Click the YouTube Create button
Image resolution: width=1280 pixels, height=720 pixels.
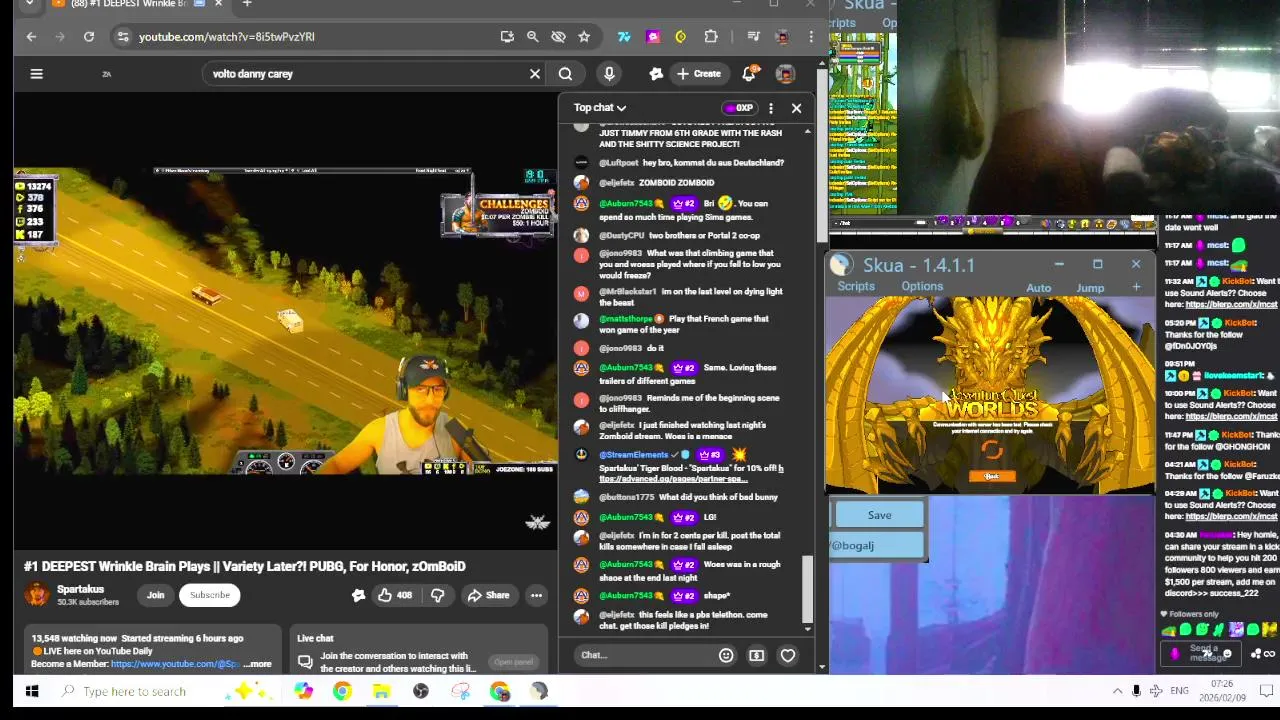[x=698, y=73]
